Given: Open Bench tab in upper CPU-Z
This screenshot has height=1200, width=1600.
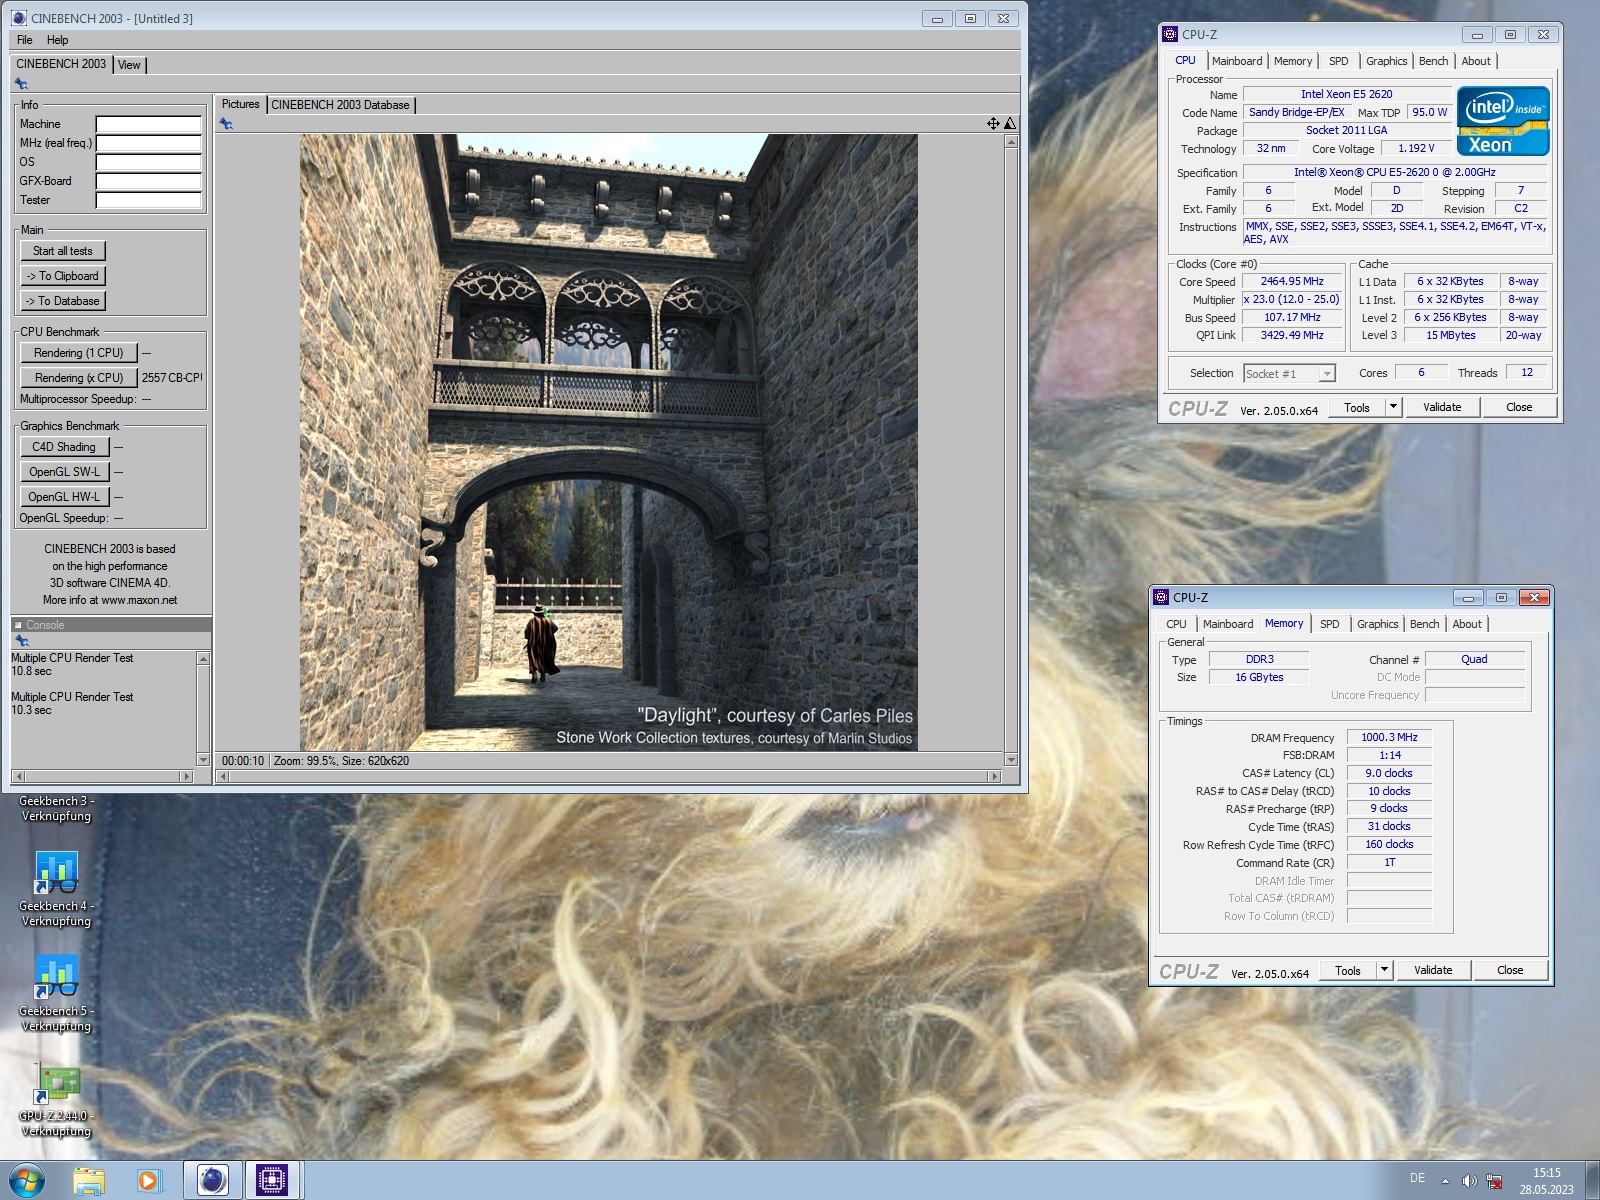Looking at the screenshot, I should coord(1433,61).
